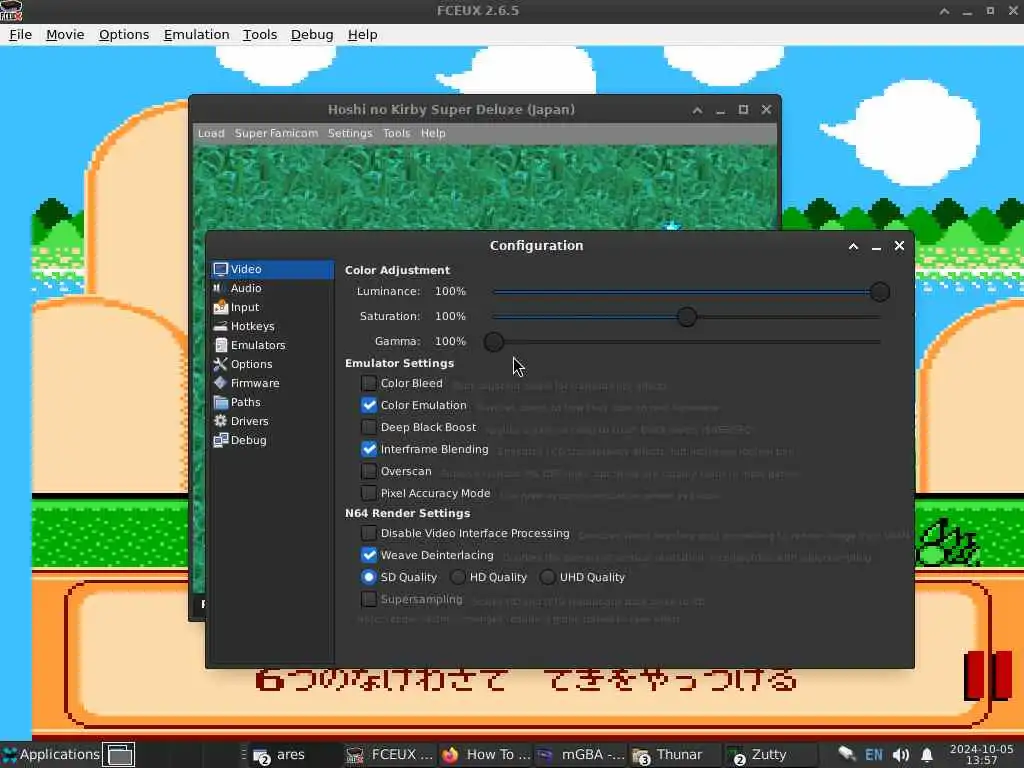
Task: Click the clock showing 2024-10-05 13:57
Action: click(x=982, y=755)
